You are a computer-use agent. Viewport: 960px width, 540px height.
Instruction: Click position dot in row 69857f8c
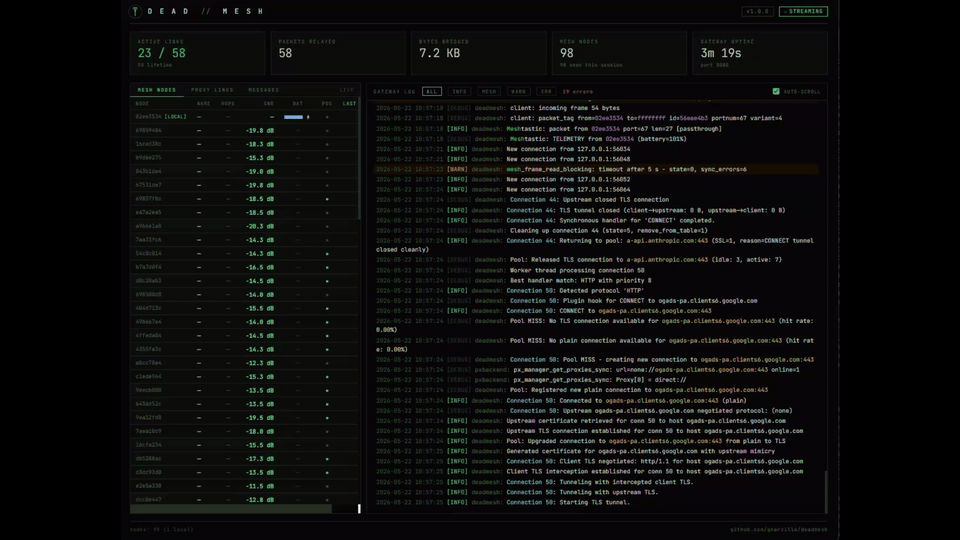[x=327, y=199]
